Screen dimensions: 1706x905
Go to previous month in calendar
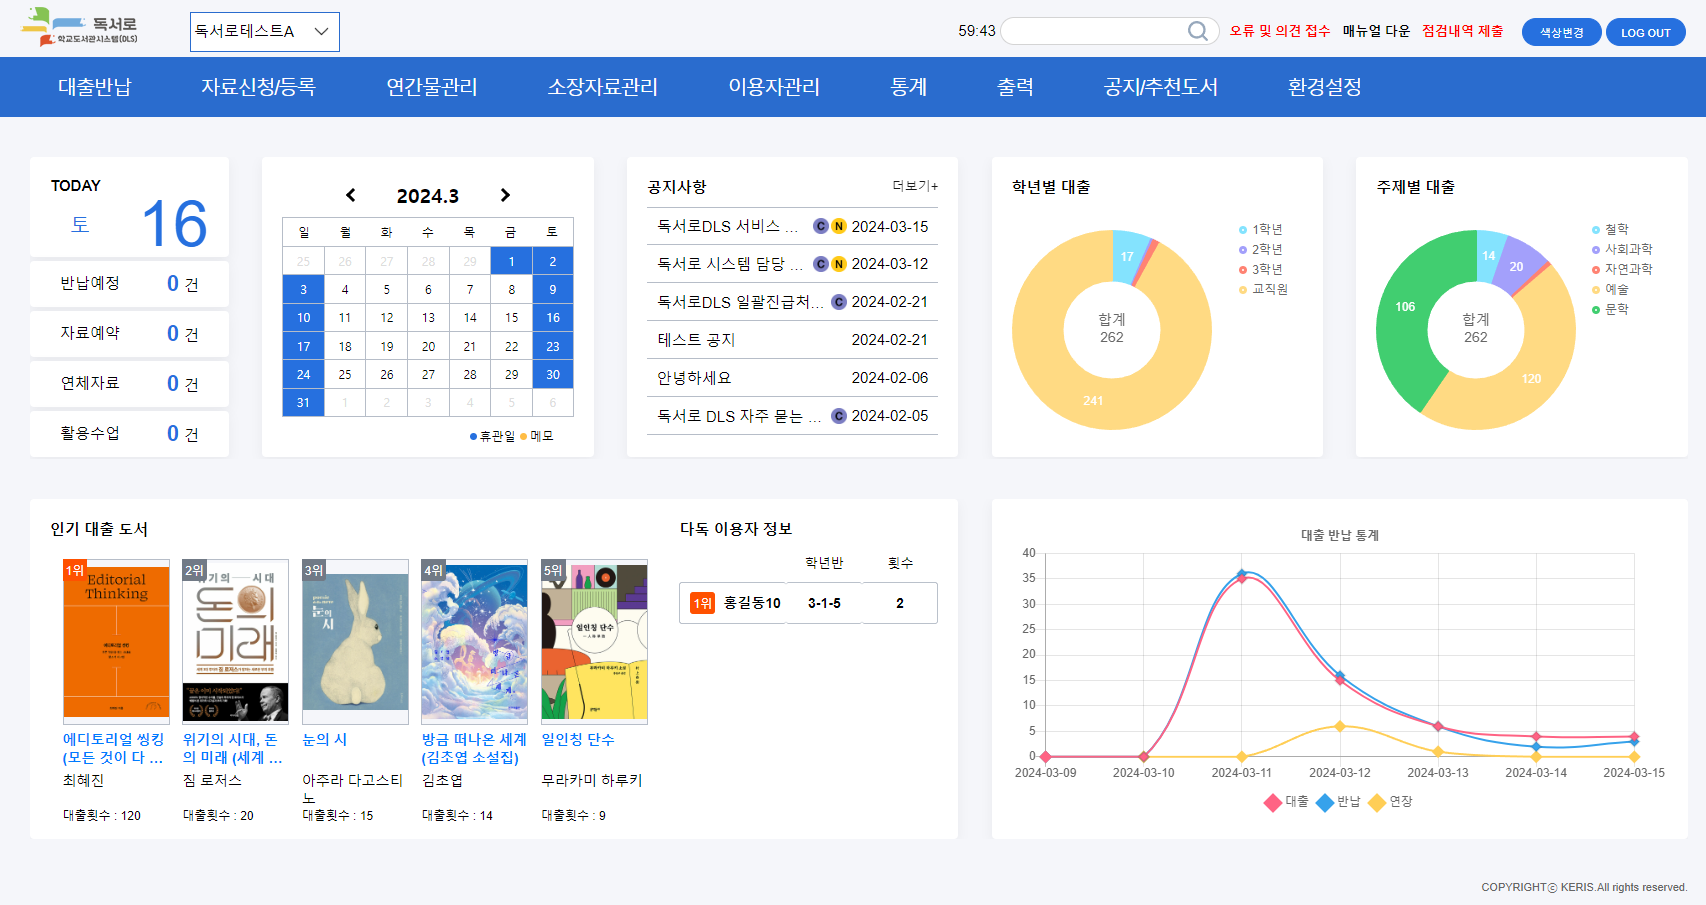pyautogui.click(x=350, y=195)
